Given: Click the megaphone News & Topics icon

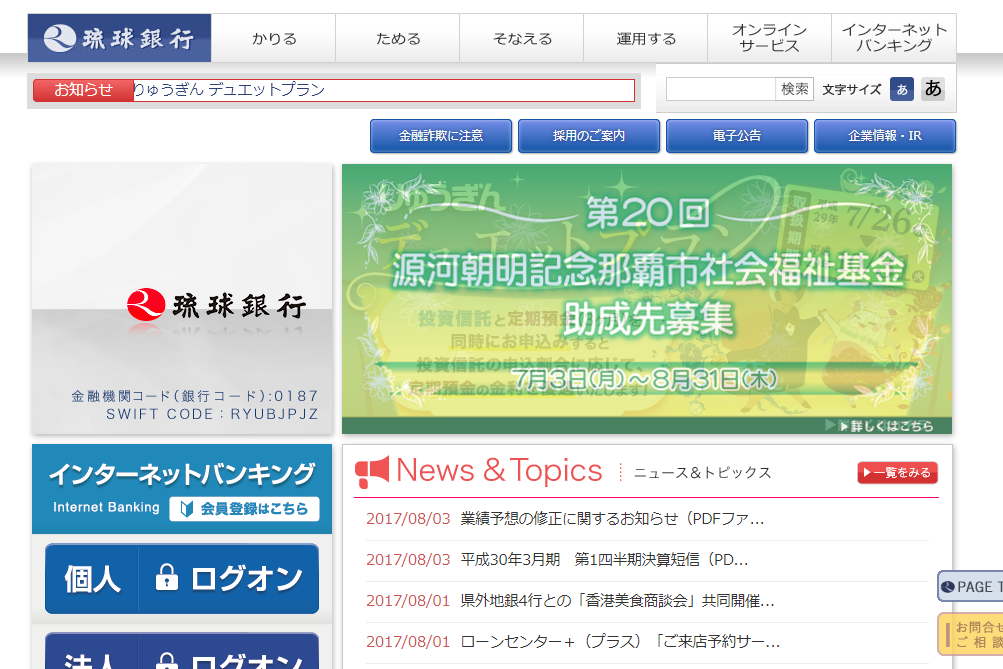Looking at the screenshot, I should click(x=372, y=473).
